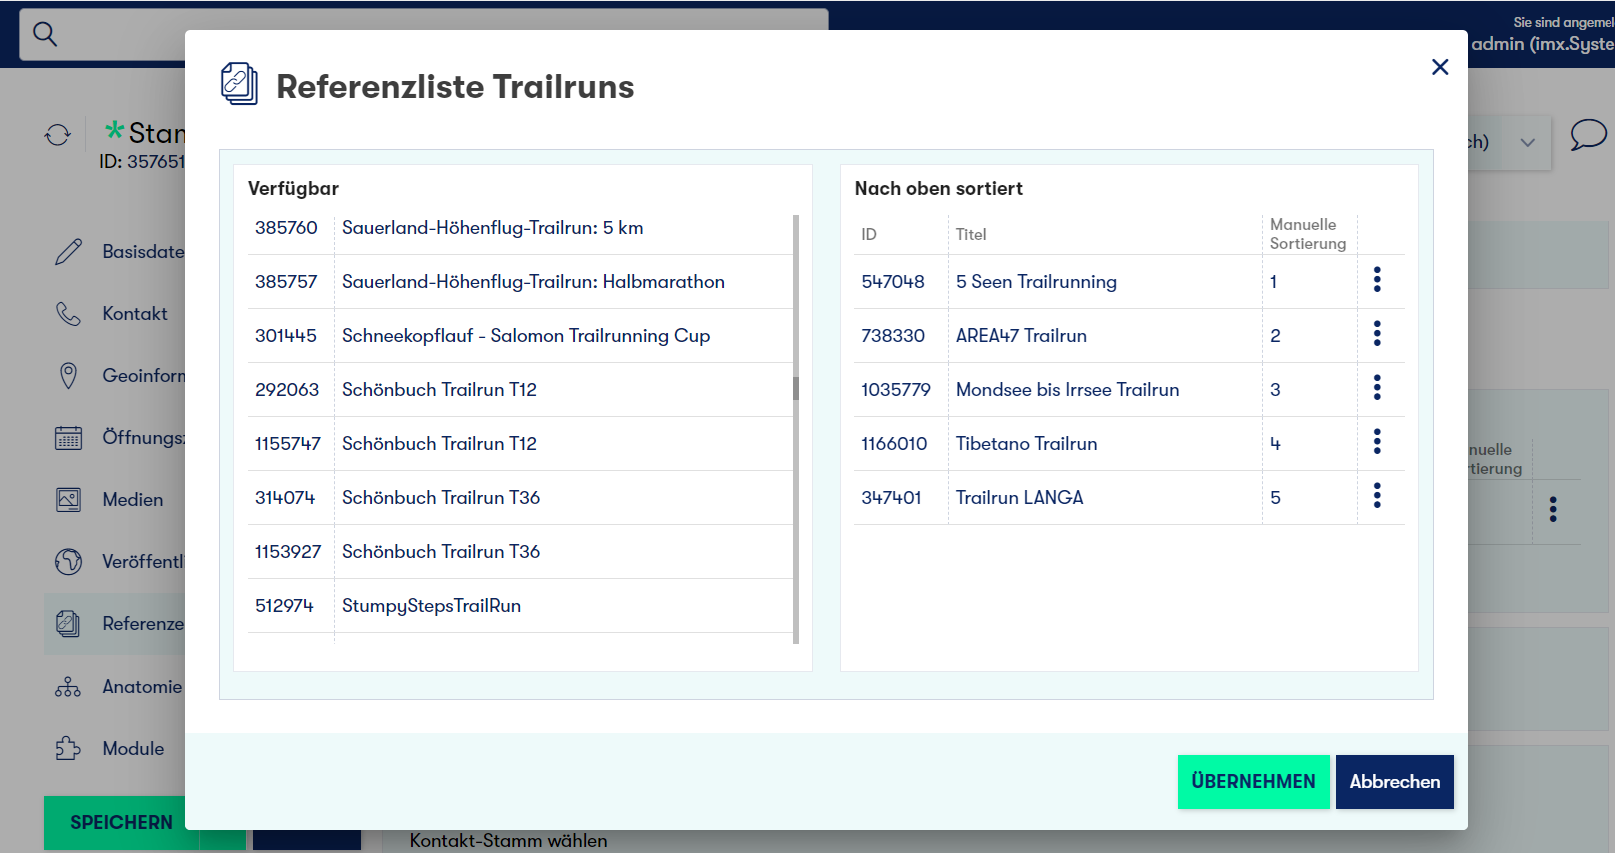Open options menu for 5 Seen Trailrunning
1615x853 pixels.
tap(1377, 281)
